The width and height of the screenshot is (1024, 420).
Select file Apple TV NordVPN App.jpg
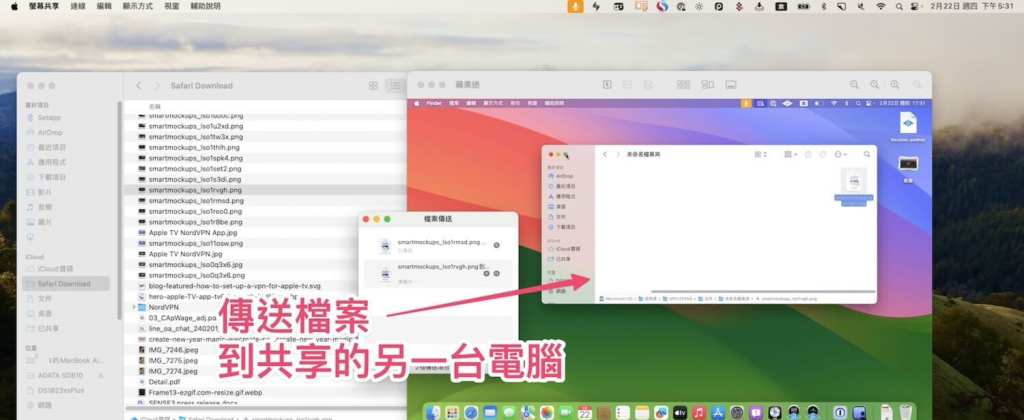coord(193,233)
